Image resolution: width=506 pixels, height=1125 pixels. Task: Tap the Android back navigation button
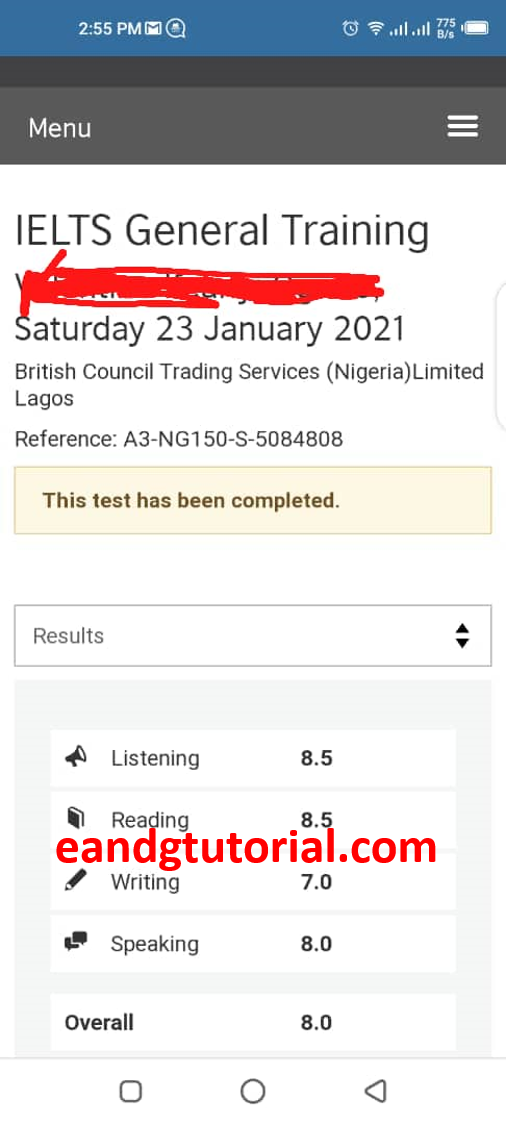click(x=375, y=1091)
